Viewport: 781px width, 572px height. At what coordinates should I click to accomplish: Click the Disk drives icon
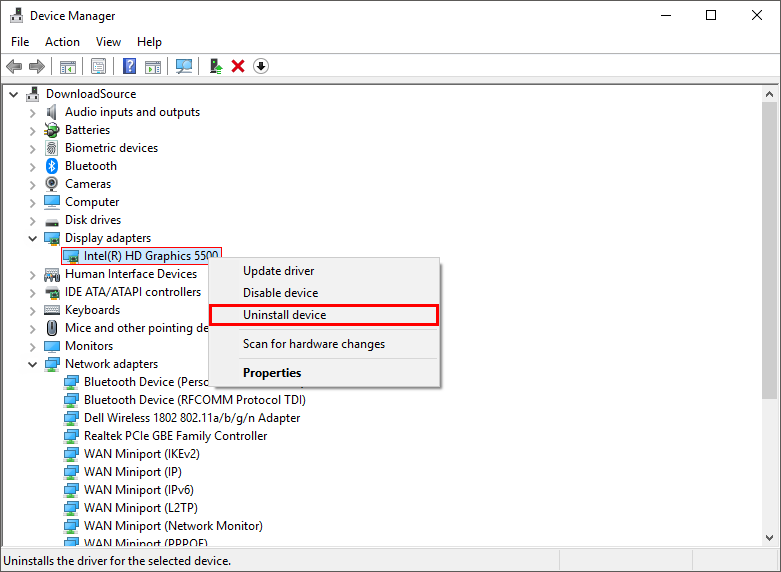click(52, 221)
